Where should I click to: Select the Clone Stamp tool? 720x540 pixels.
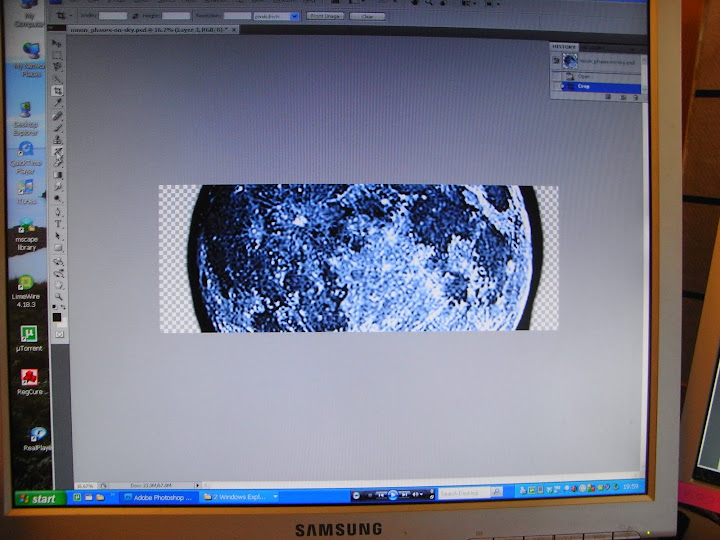[x=57, y=140]
